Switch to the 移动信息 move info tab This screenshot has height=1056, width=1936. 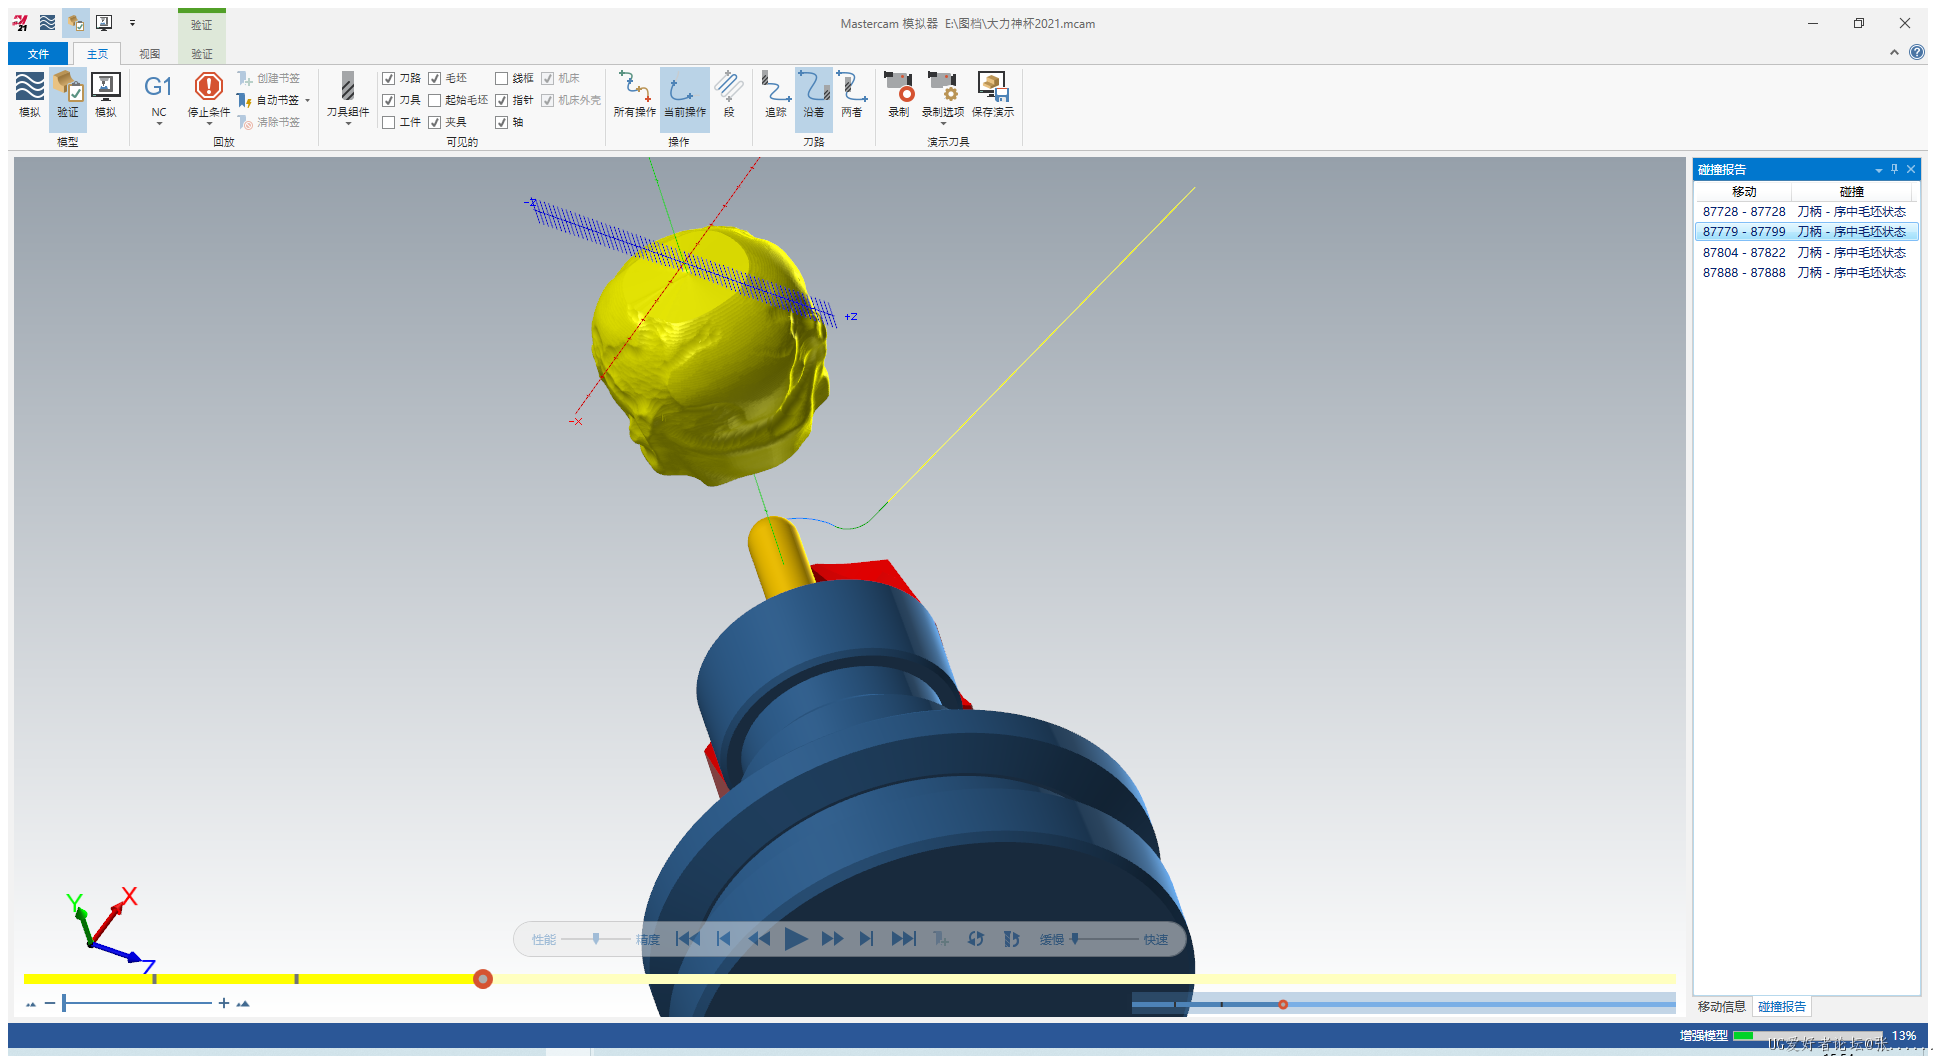pos(1721,1006)
